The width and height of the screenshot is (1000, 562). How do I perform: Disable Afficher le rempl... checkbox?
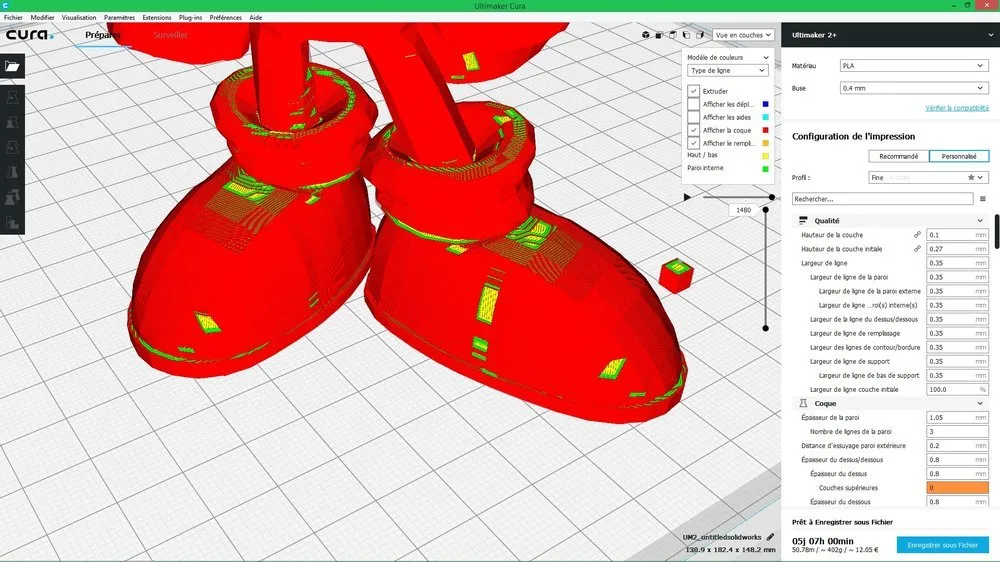click(693, 143)
